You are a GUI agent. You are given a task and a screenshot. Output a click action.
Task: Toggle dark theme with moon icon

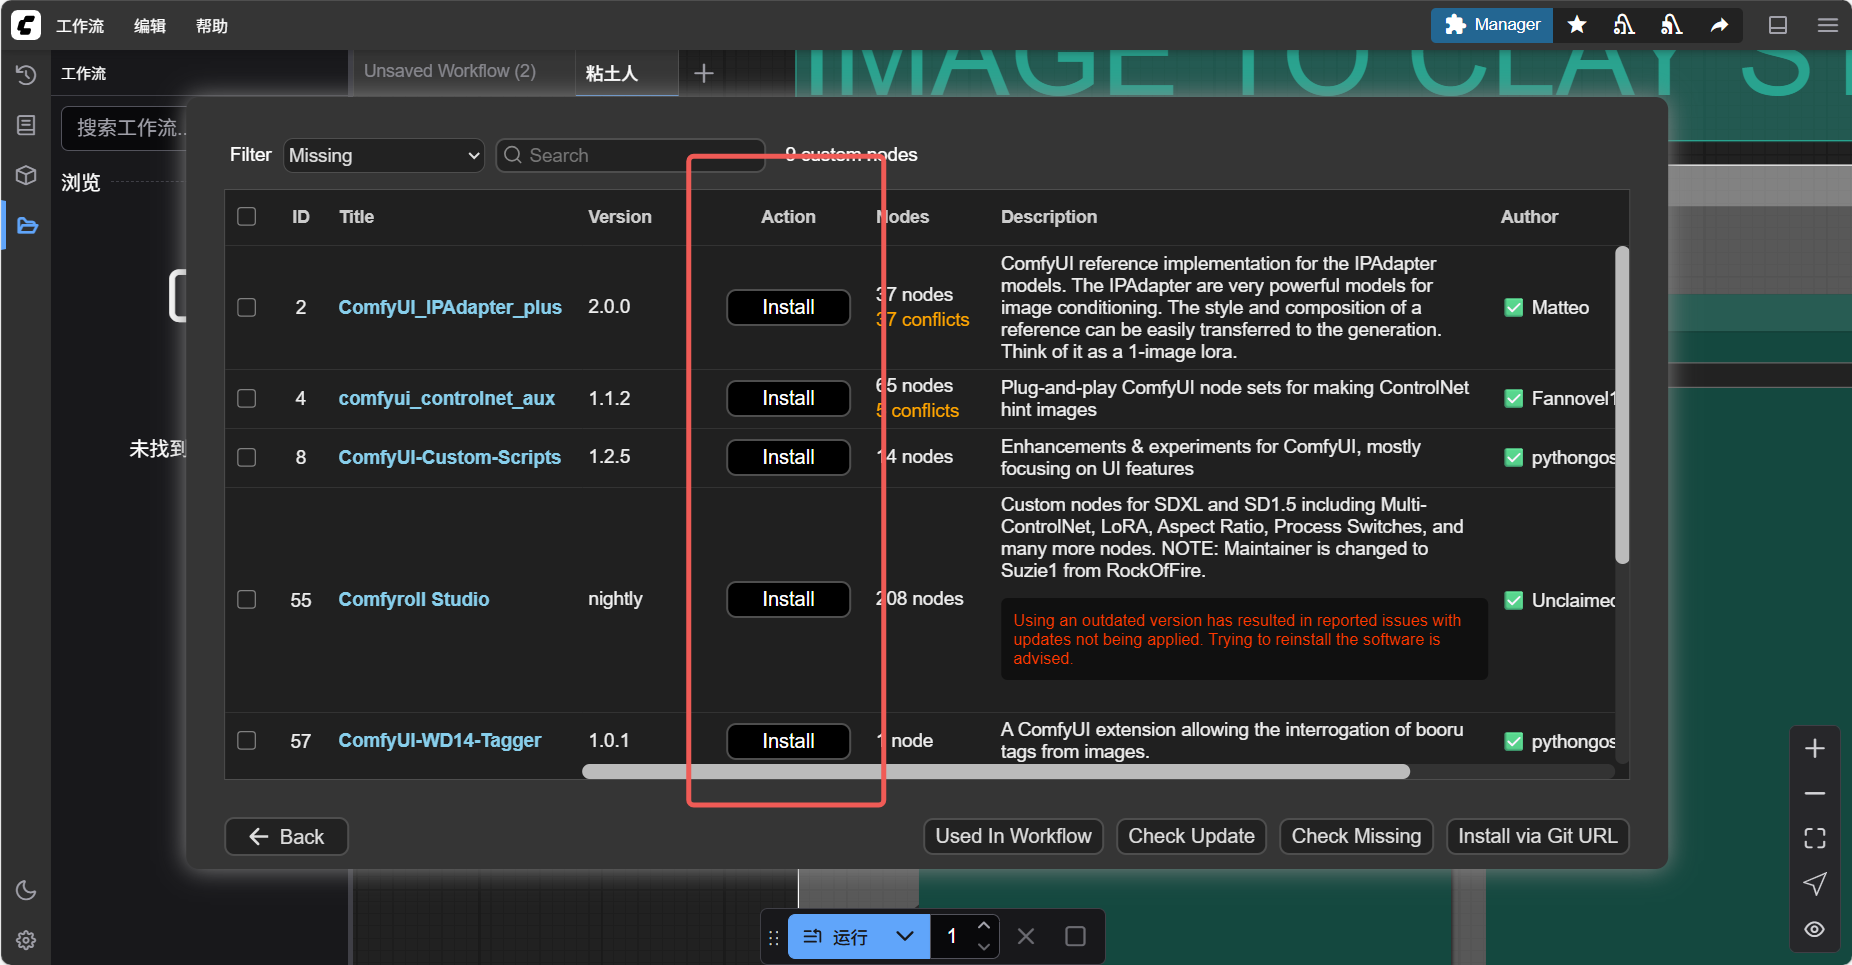pyautogui.click(x=26, y=890)
